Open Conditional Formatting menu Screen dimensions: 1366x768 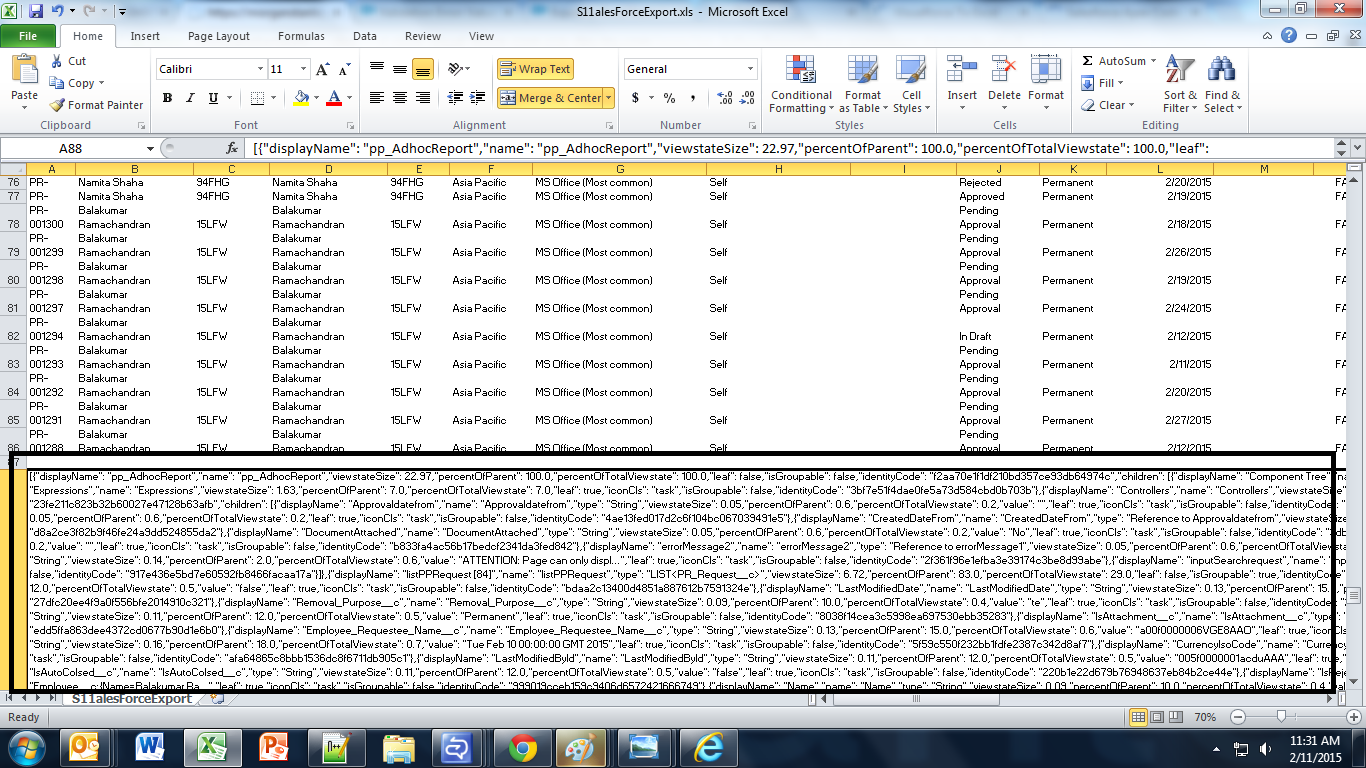point(801,85)
